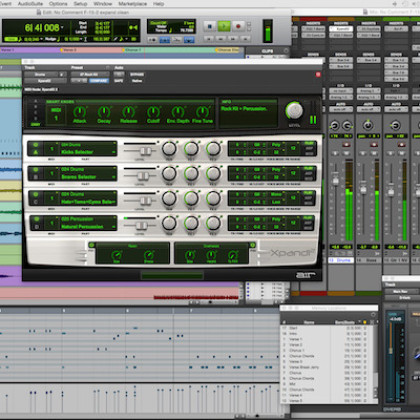Open the Options menu
Image resolution: width=420 pixels, height=420 pixels.
pyautogui.click(x=58, y=4)
